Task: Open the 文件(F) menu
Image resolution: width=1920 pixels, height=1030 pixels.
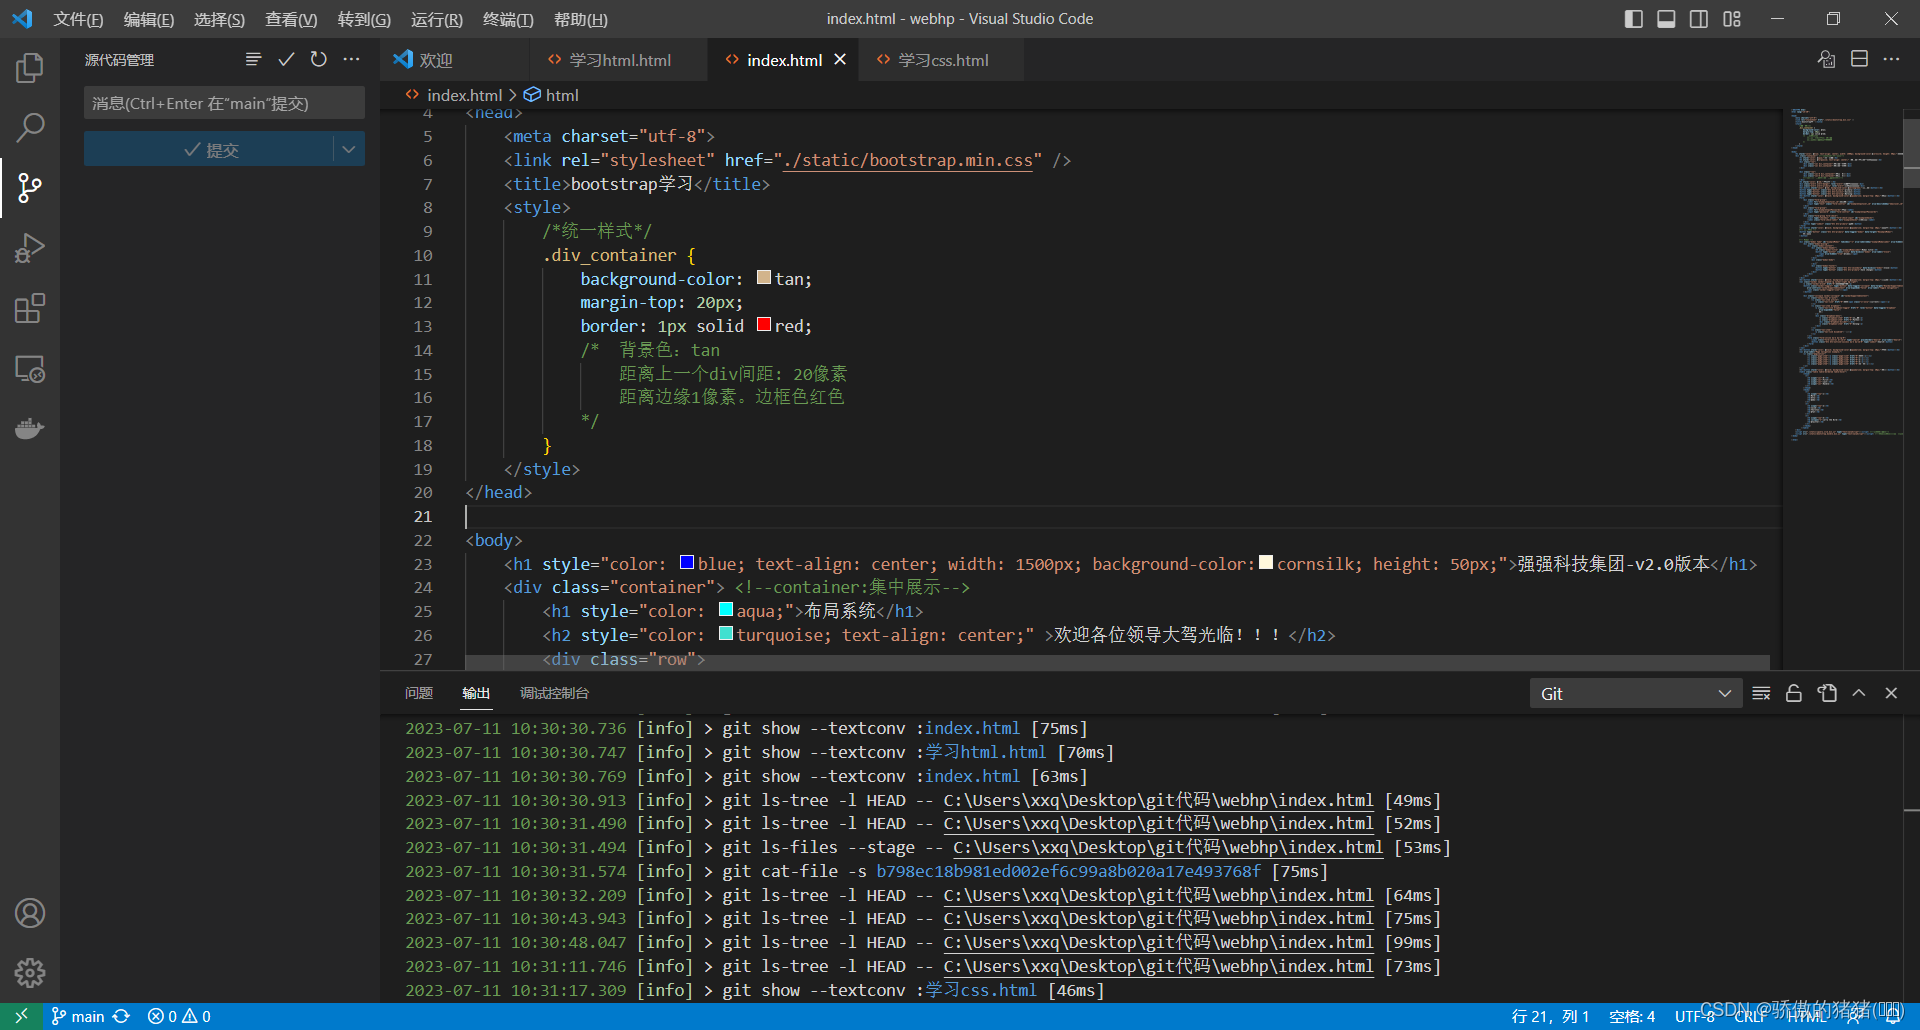Action: 78,19
